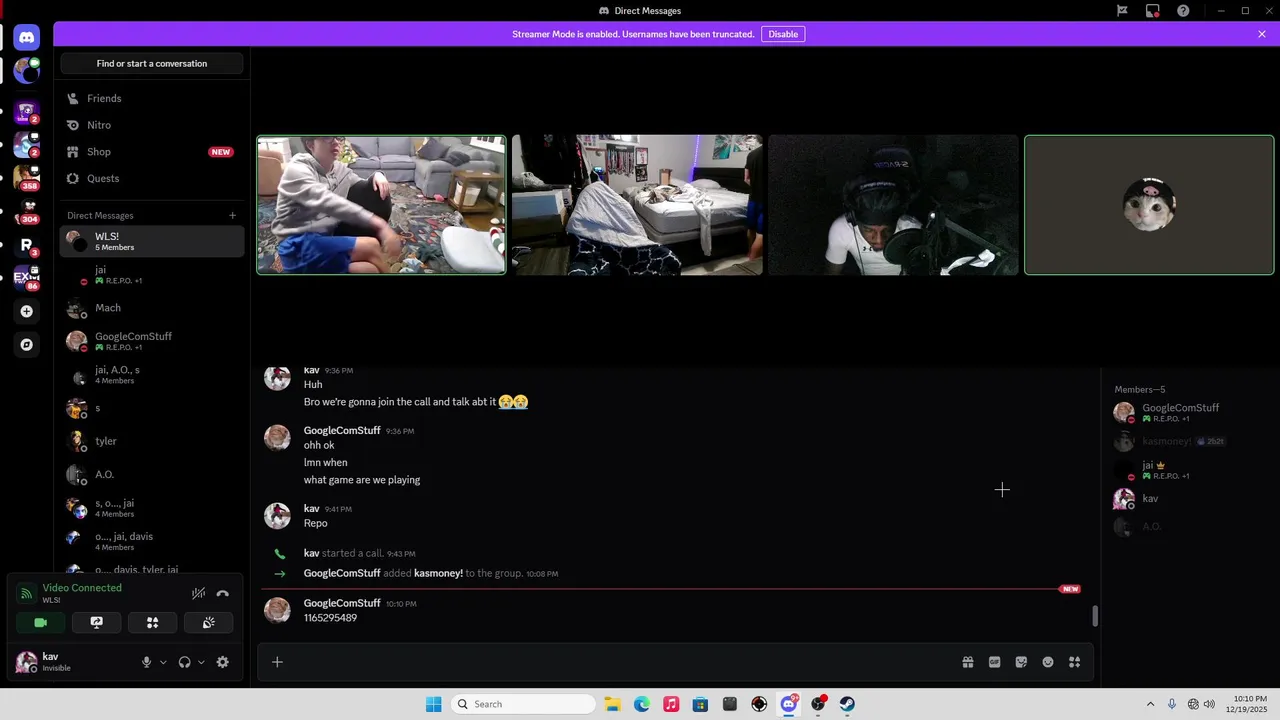Screen dimensions: 1280x720
Task: Open the volume control in system tray
Action: pos(1210,704)
